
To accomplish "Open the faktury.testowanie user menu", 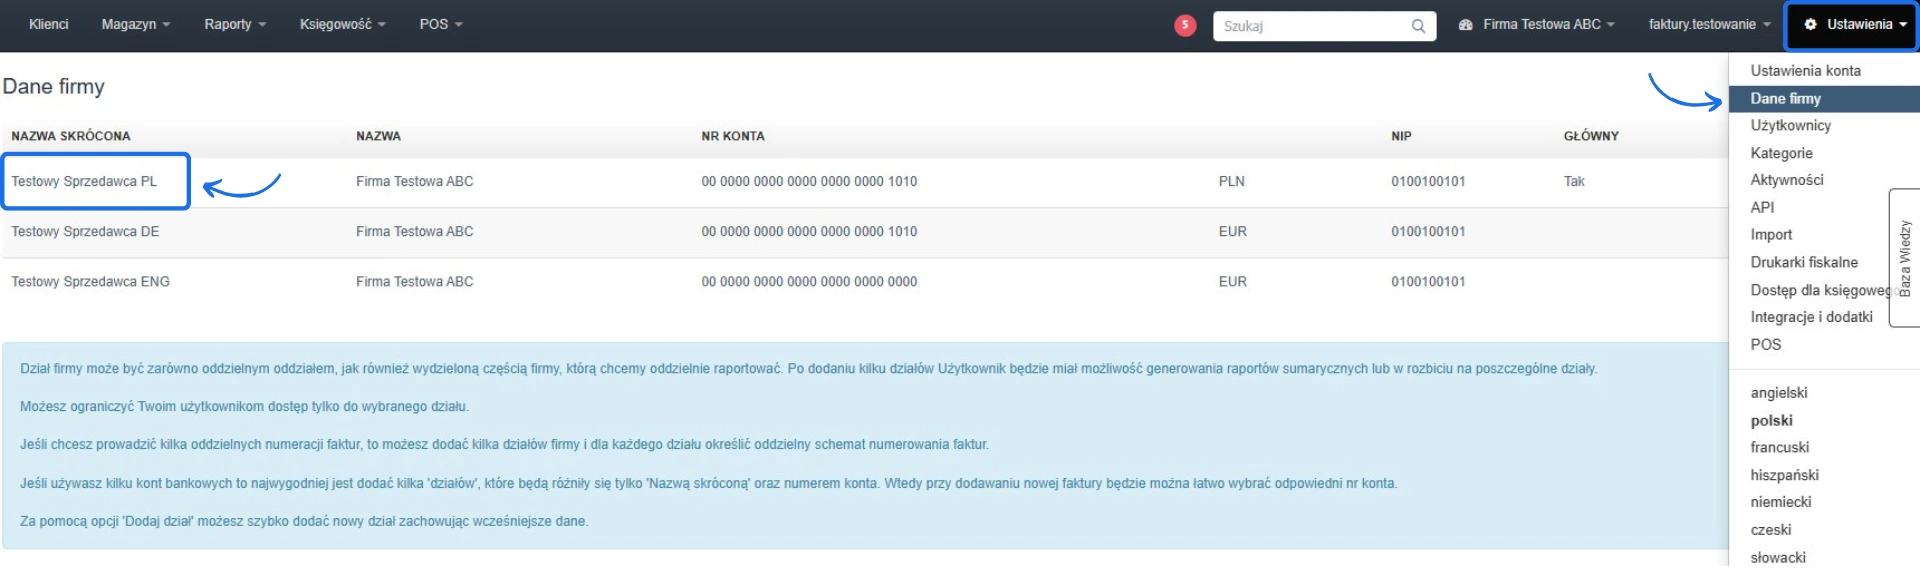I will point(1708,24).
